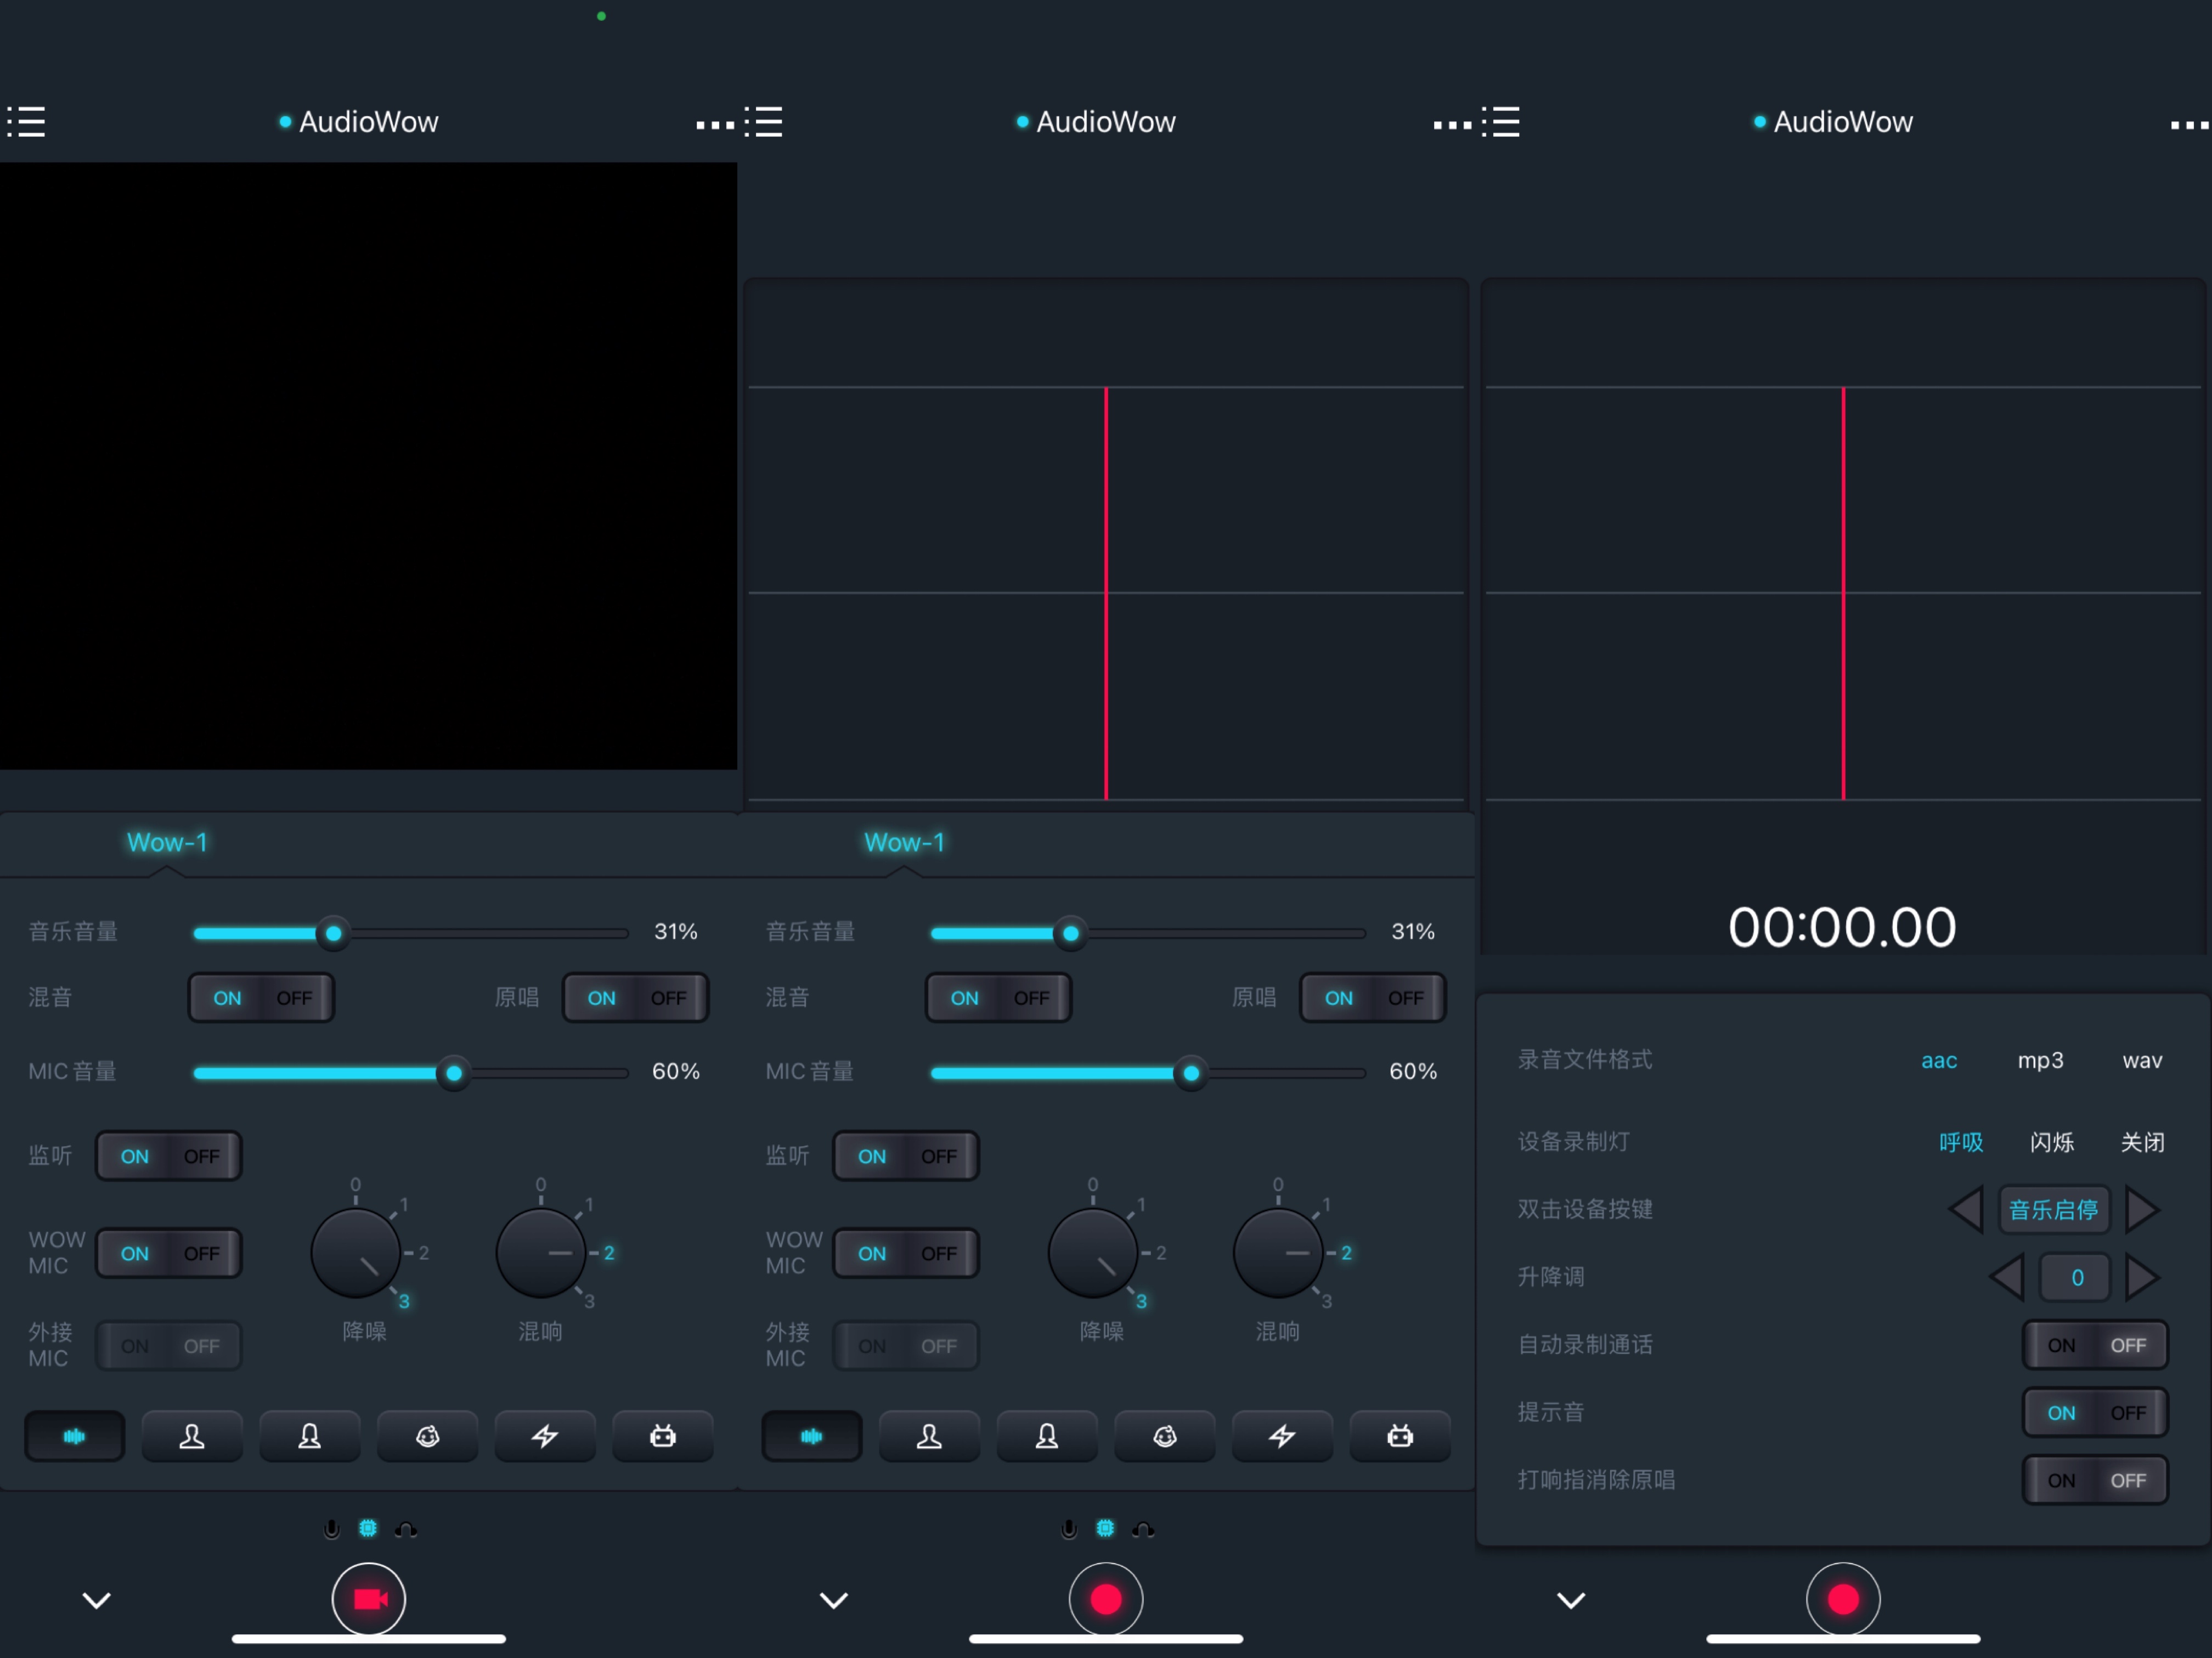Screen dimensions: 2212x1658
Task: Toggle 打响指消除原唱 switch
Action: [2095, 1480]
